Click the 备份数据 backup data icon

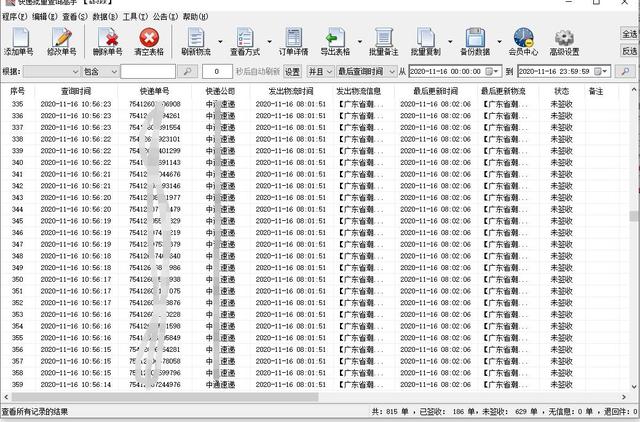click(x=475, y=41)
